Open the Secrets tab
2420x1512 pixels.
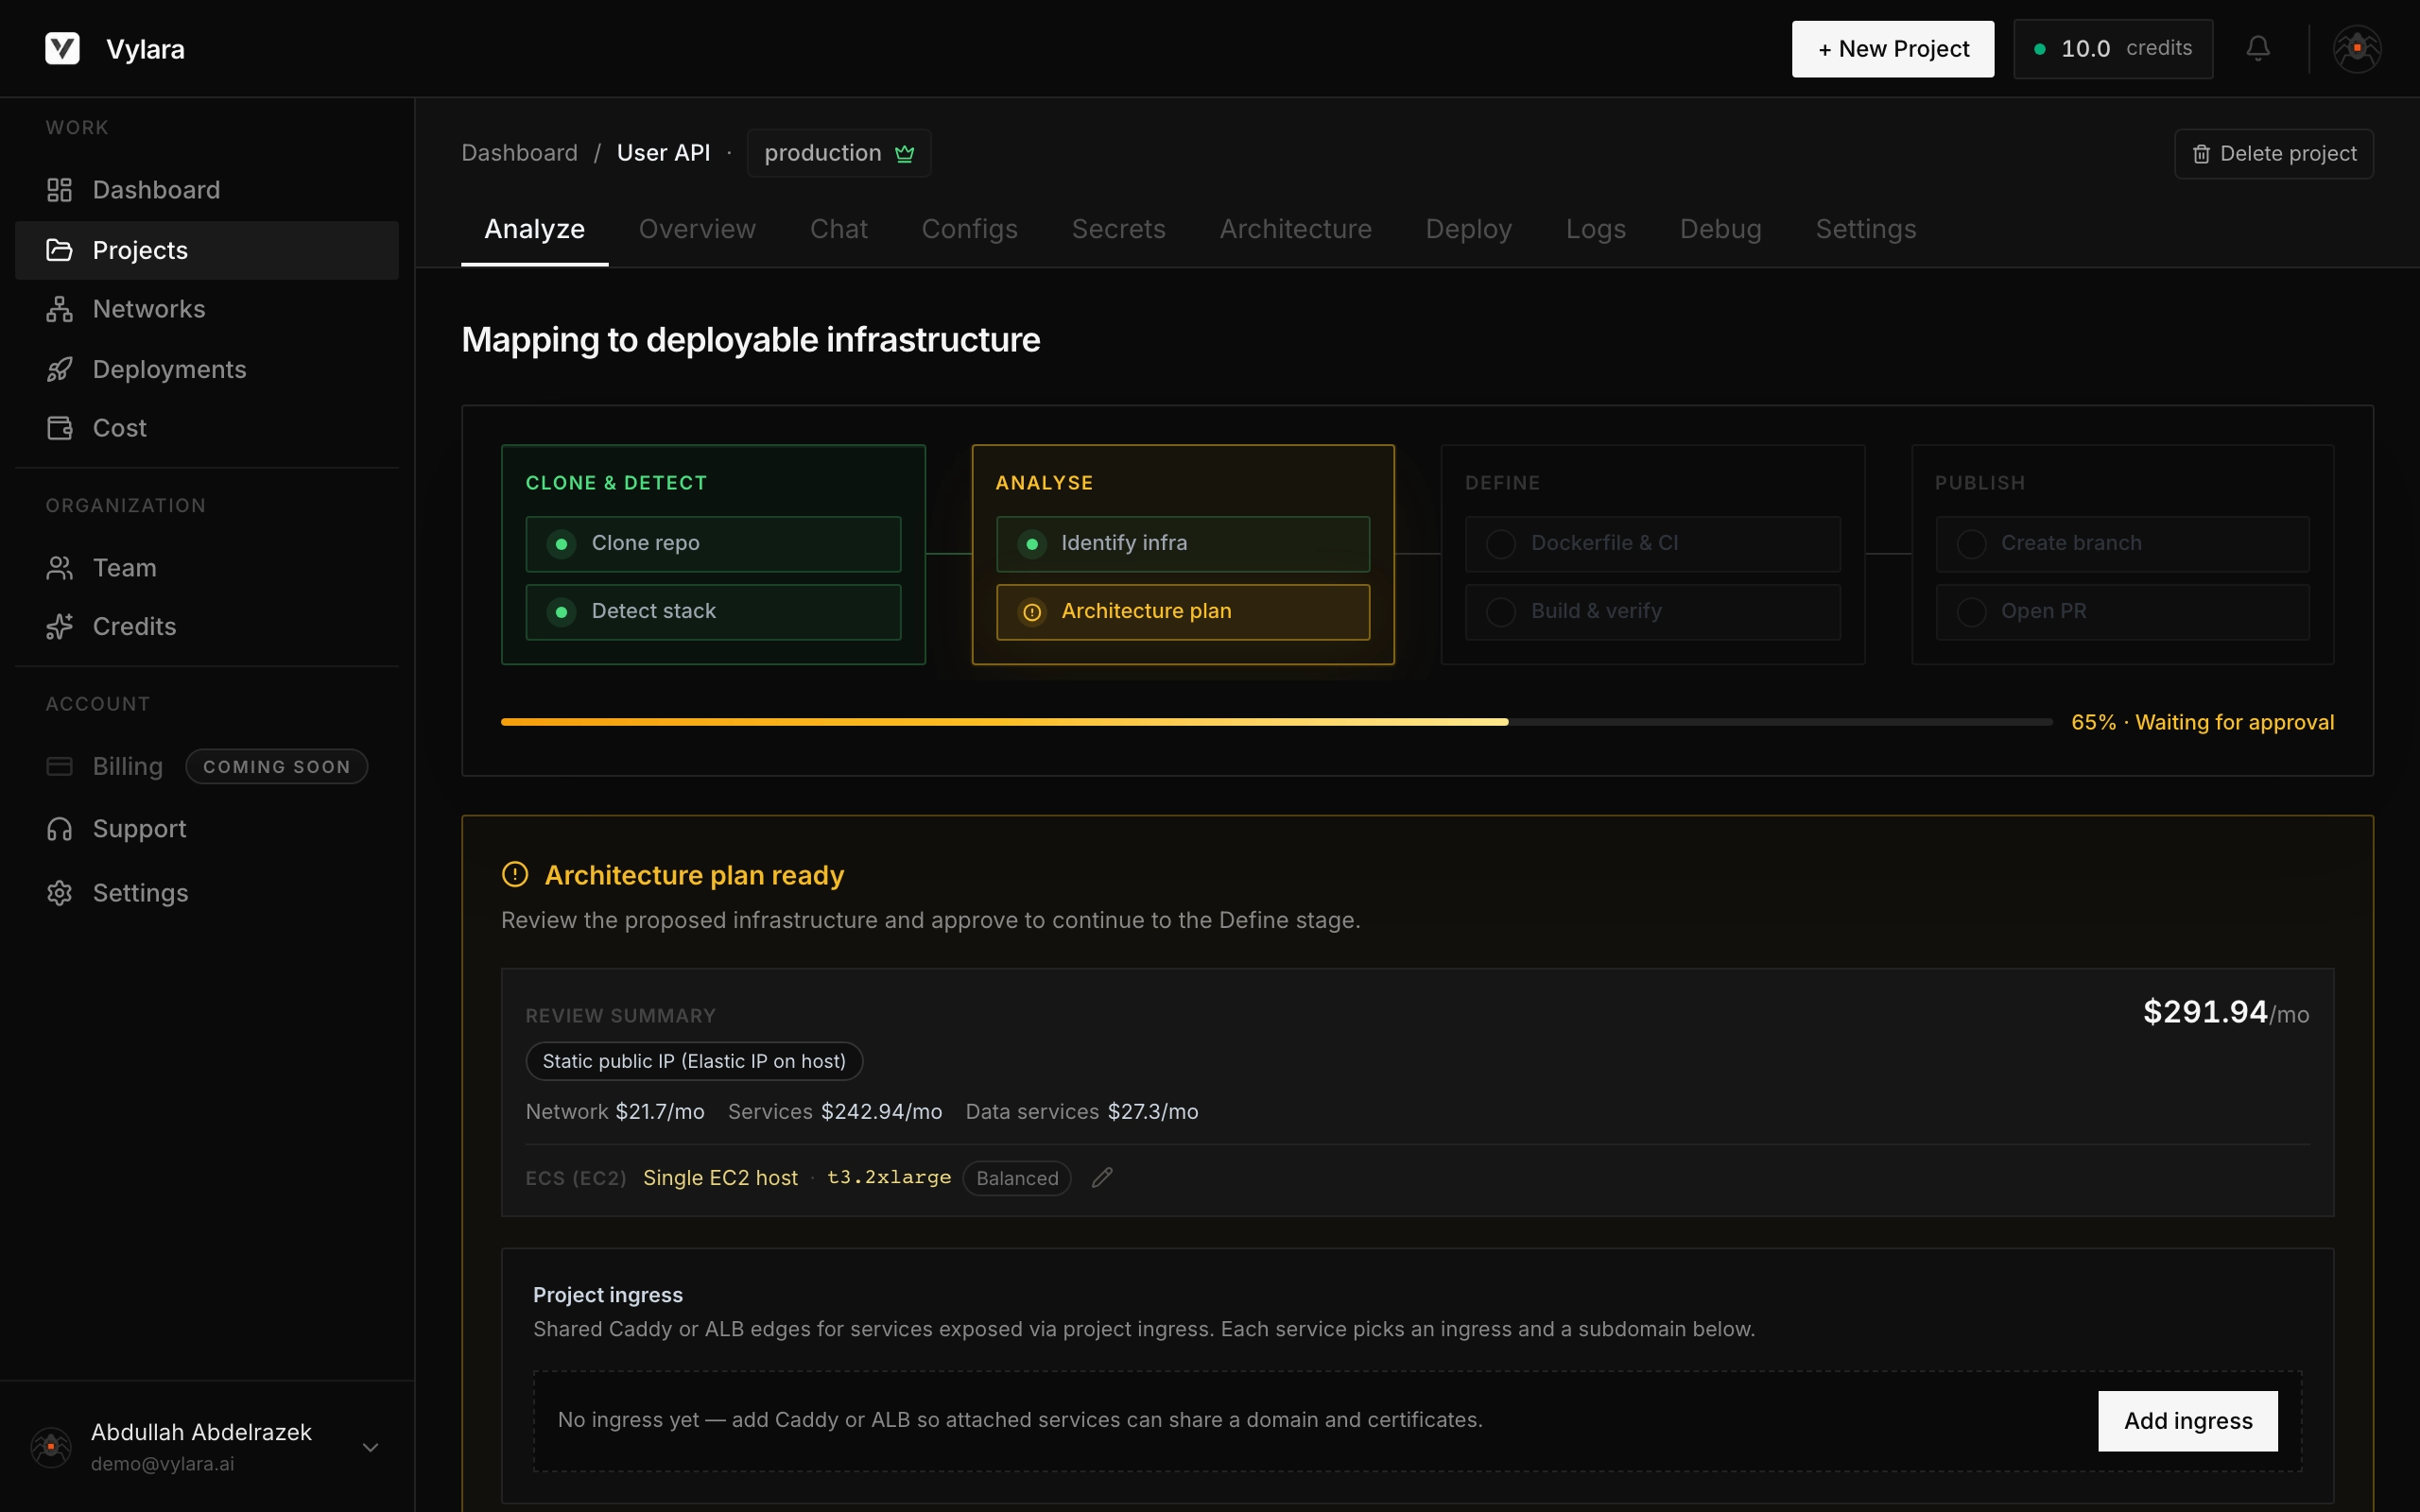[x=1118, y=229]
